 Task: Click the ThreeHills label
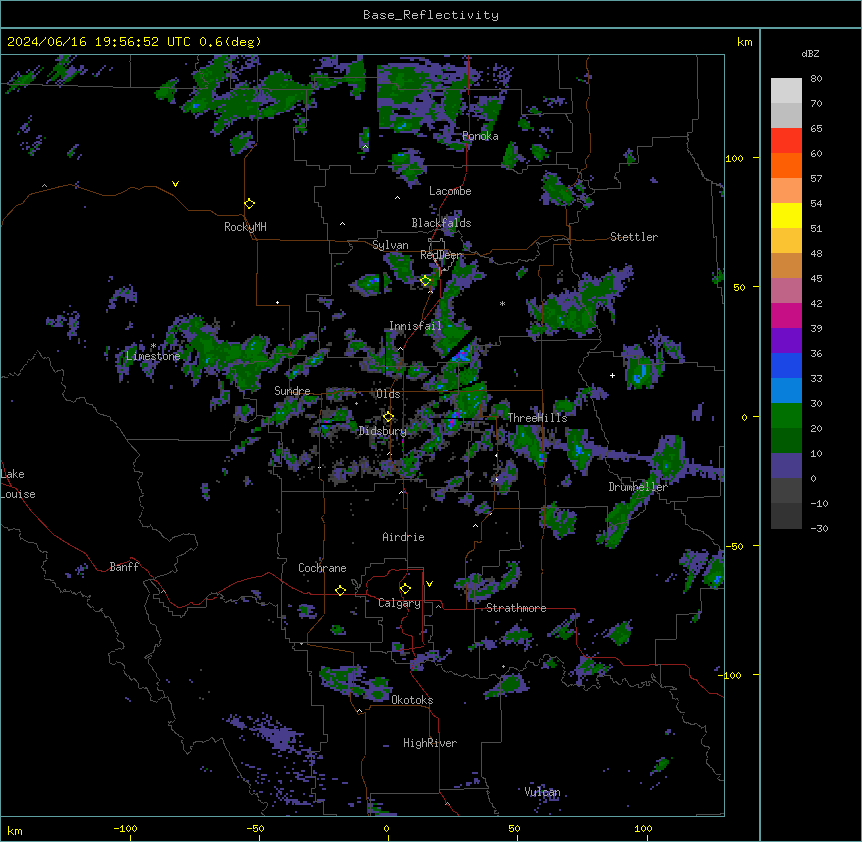pyautogui.click(x=537, y=418)
